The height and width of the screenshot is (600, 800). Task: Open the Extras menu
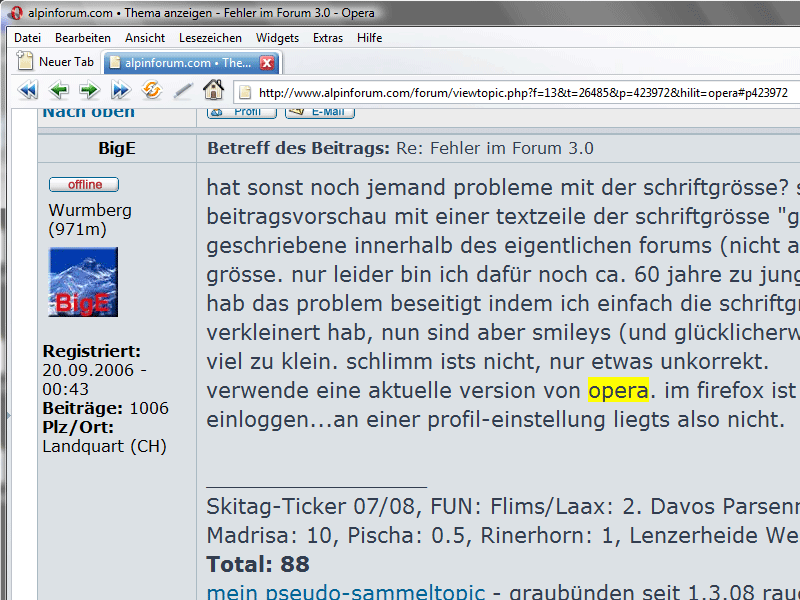(327, 38)
